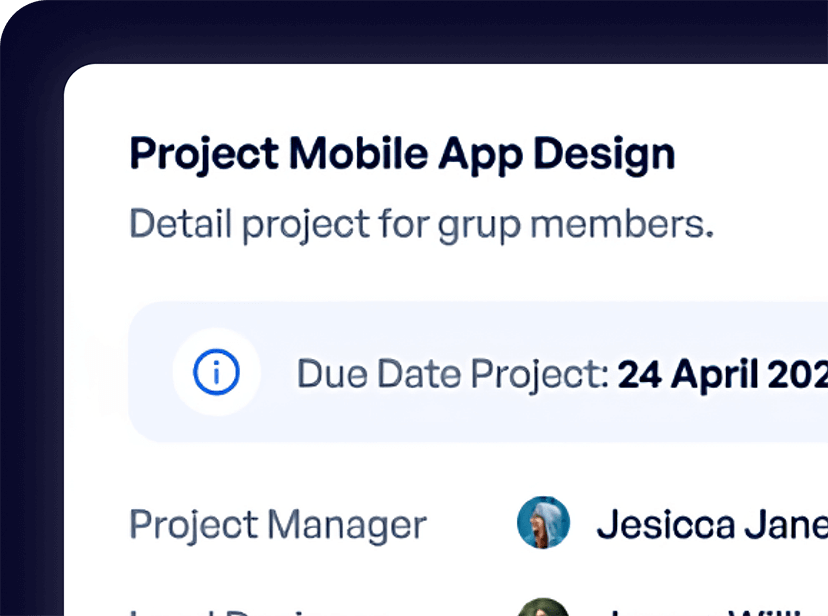Open Jesicca Jane's profile avatar
This screenshot has height=616, width=828.
click(x=543, y=523)
